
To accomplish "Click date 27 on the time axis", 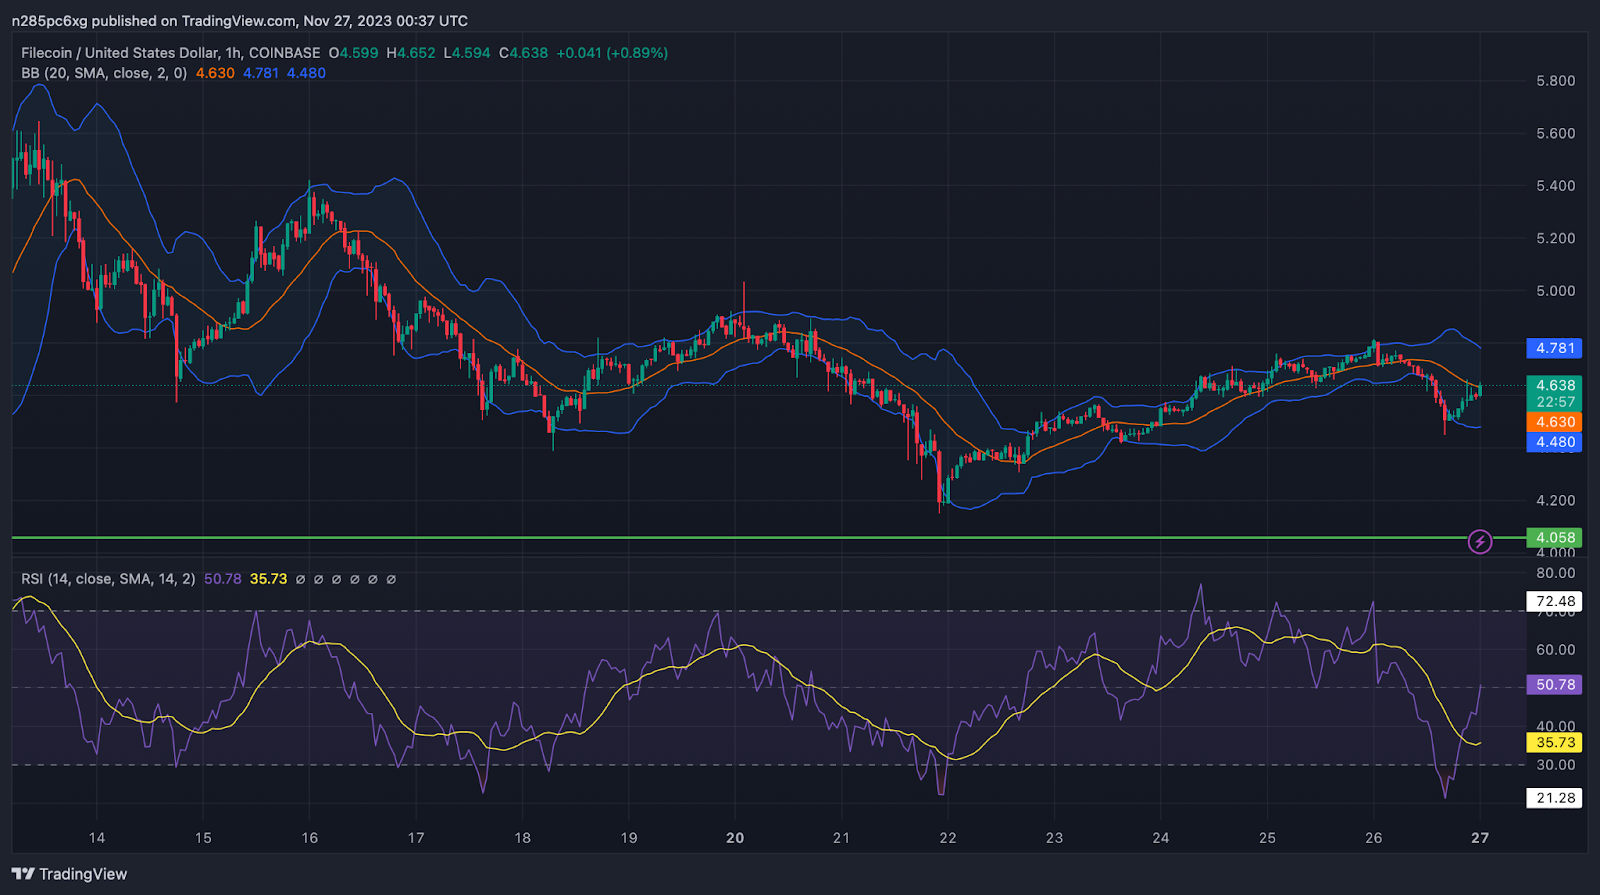I will pyautogui.click(x=1480, y=838).
